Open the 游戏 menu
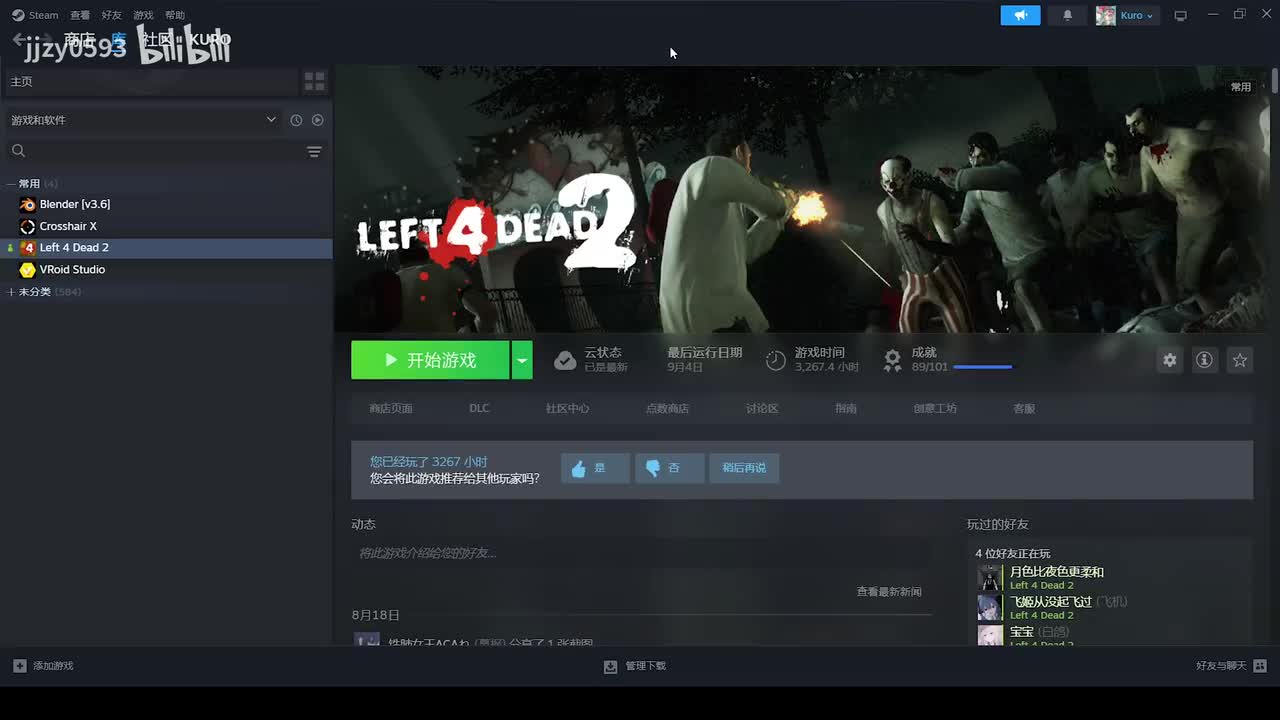This screenshot has width=1280, height=720. 143,15
